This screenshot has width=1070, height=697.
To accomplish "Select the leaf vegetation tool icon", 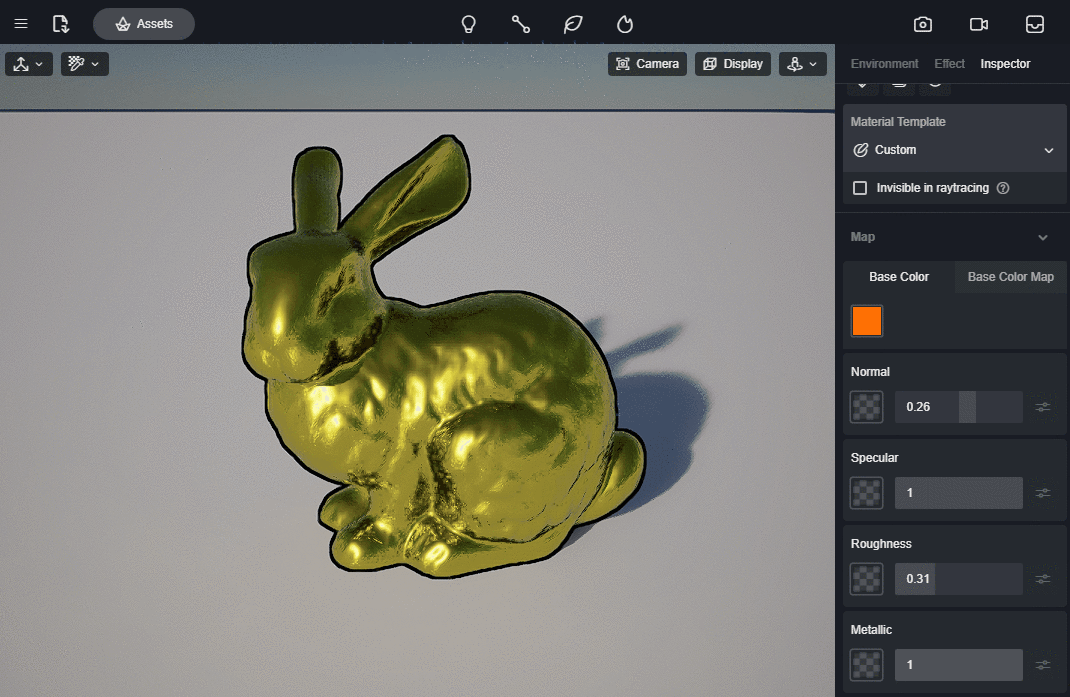I will [x=573, y=25].
